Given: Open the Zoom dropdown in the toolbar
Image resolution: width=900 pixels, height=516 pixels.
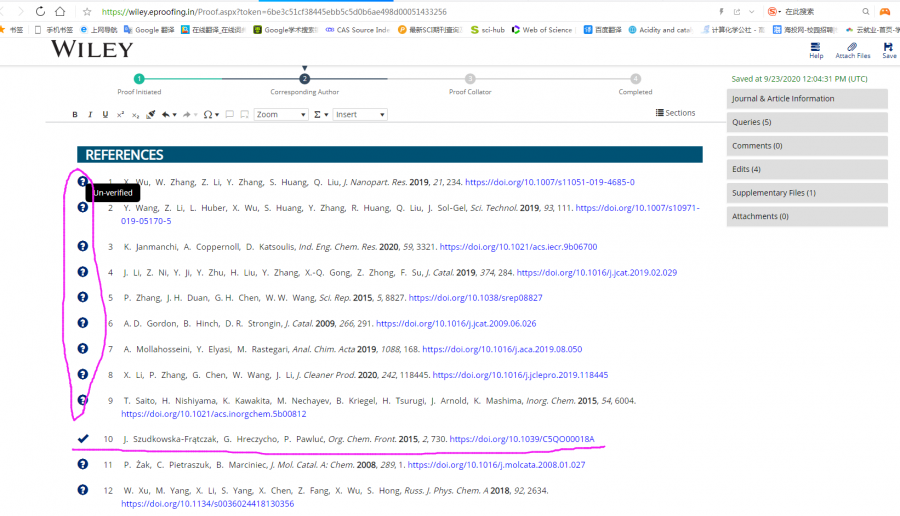Looking at the screenshot, I should (281, 115).
